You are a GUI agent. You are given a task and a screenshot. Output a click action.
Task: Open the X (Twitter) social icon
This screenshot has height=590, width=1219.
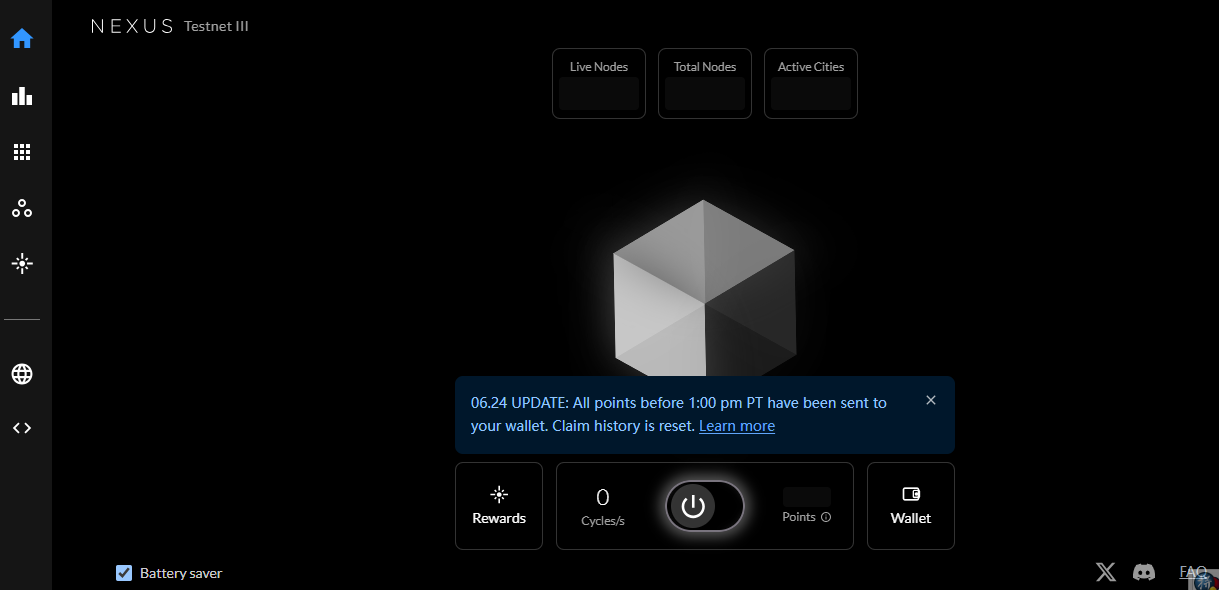point(1105,572)
